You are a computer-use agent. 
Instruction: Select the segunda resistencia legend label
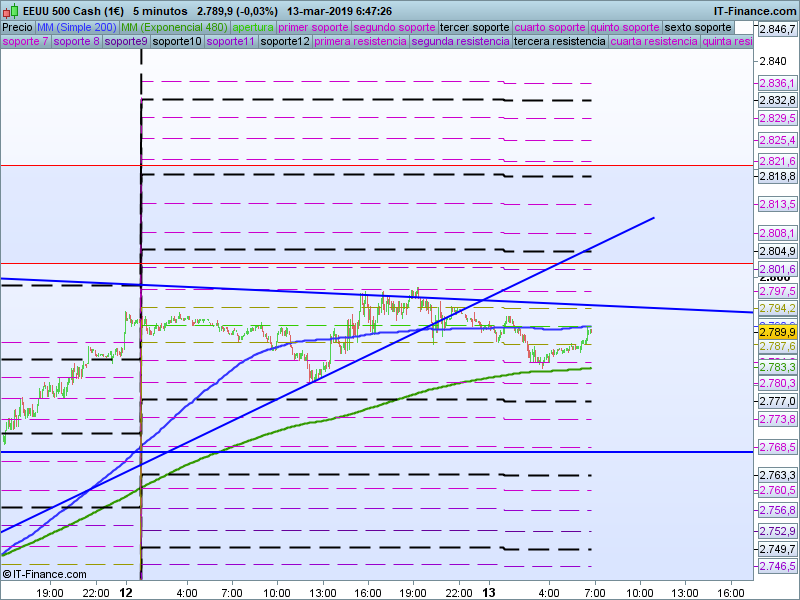click(x=461, y=41)
